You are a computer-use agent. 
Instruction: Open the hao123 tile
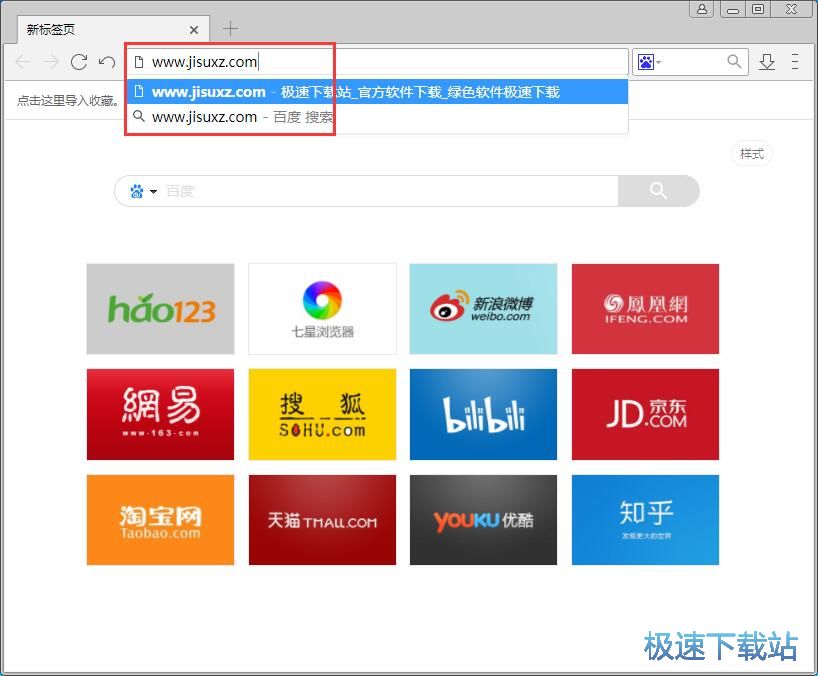point(161,309)
